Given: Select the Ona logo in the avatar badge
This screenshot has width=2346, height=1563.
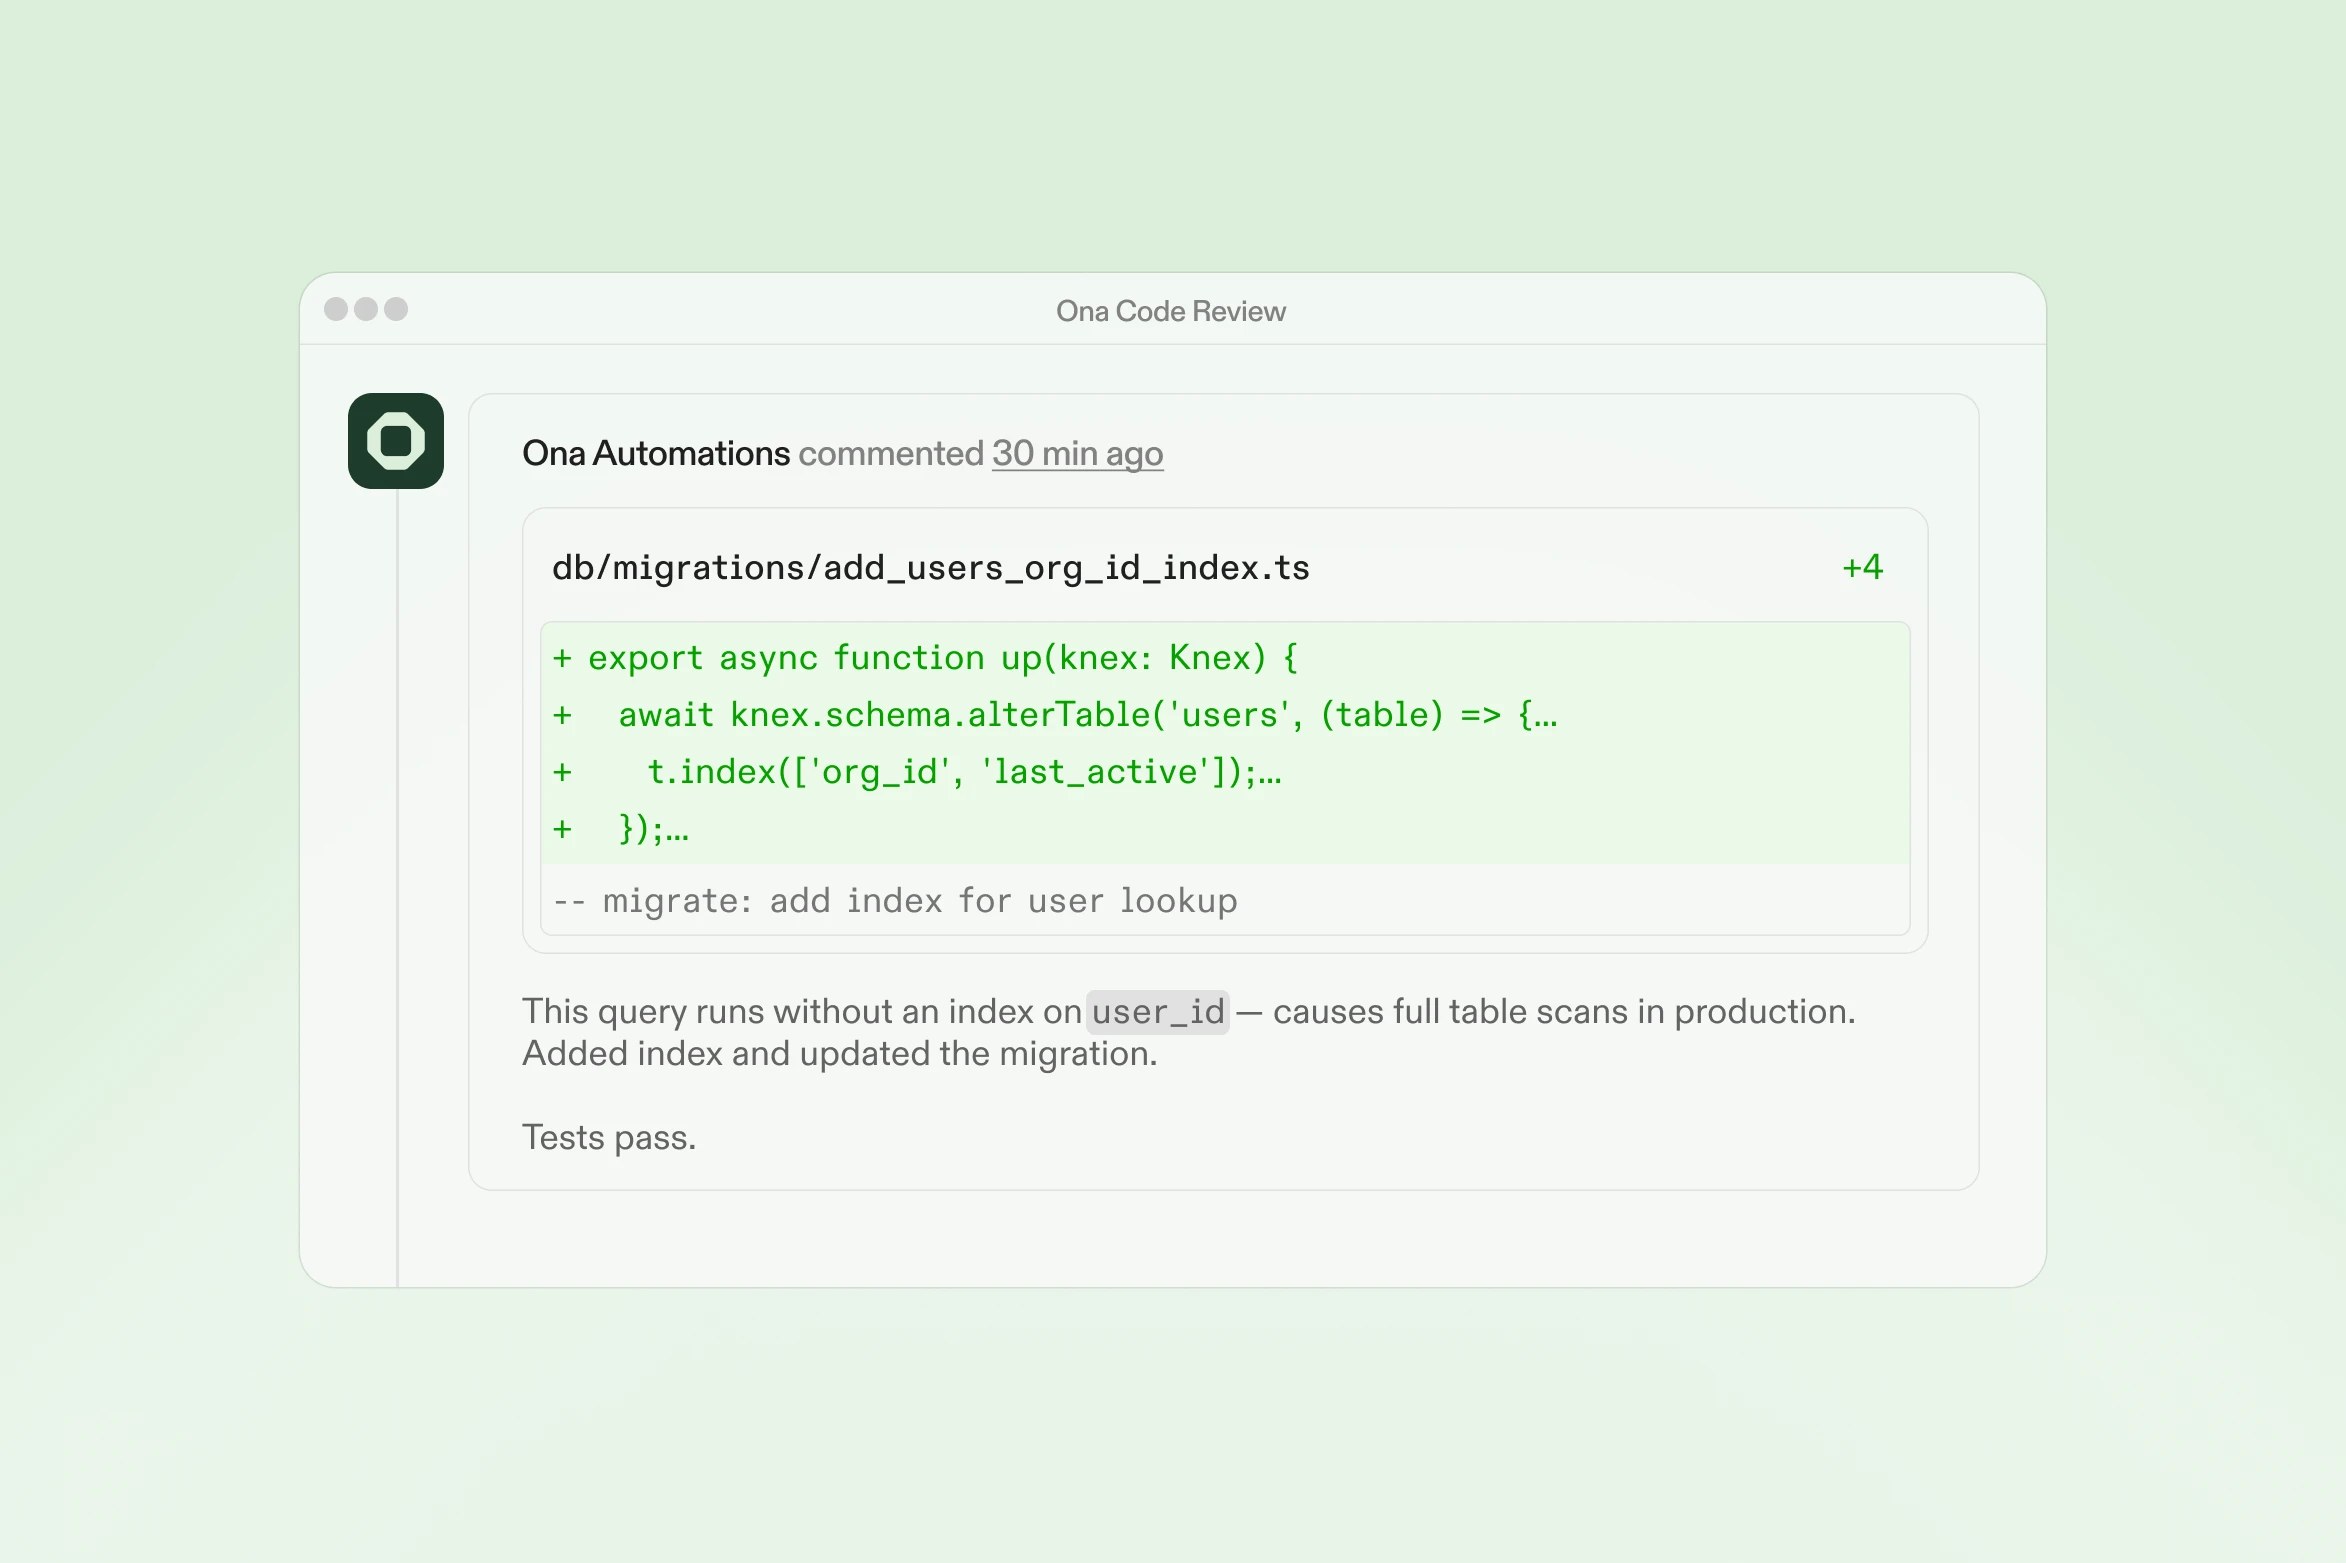Looking at the screenshot, I should coord(396,443).
